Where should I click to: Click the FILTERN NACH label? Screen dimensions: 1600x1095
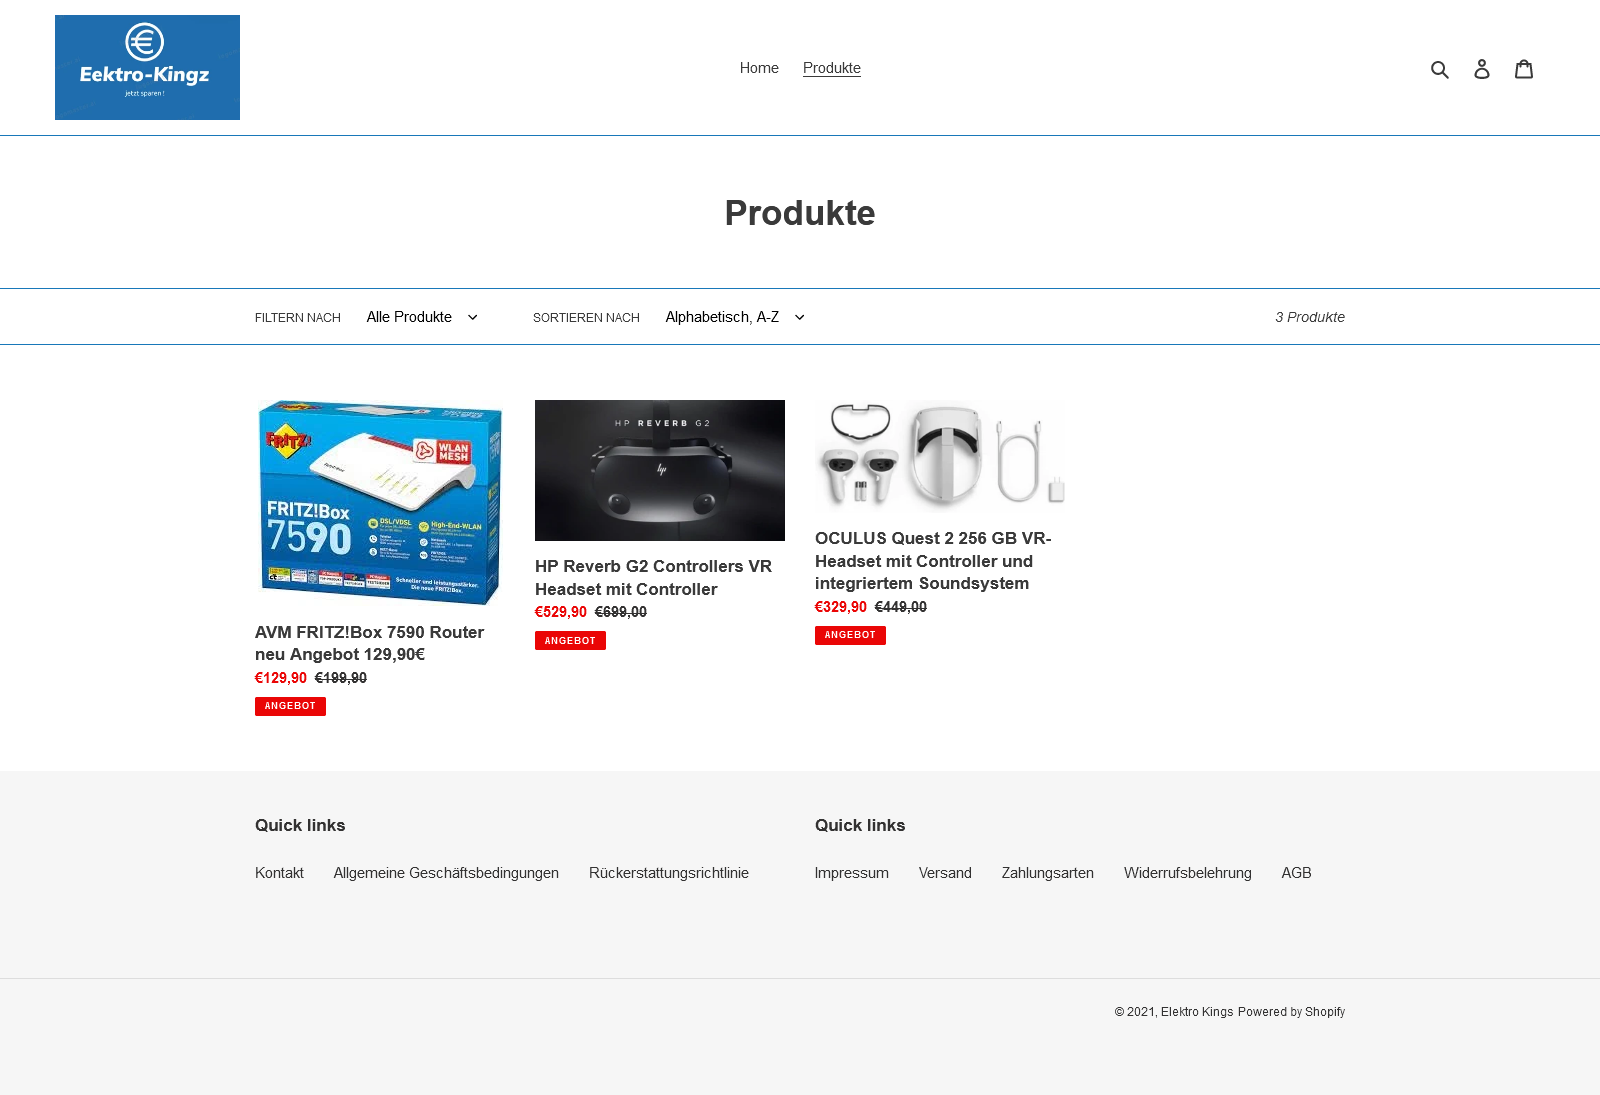298,318
